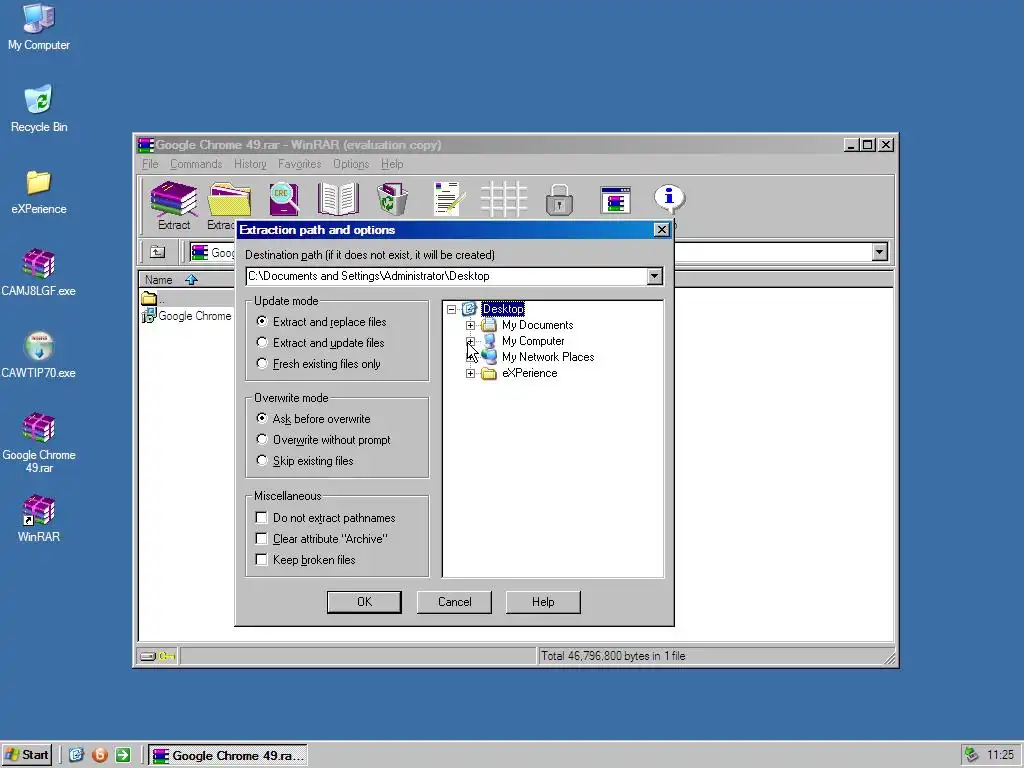Select Desktop in the folder tree
1024x768 pixels.
tap(503, 309)
